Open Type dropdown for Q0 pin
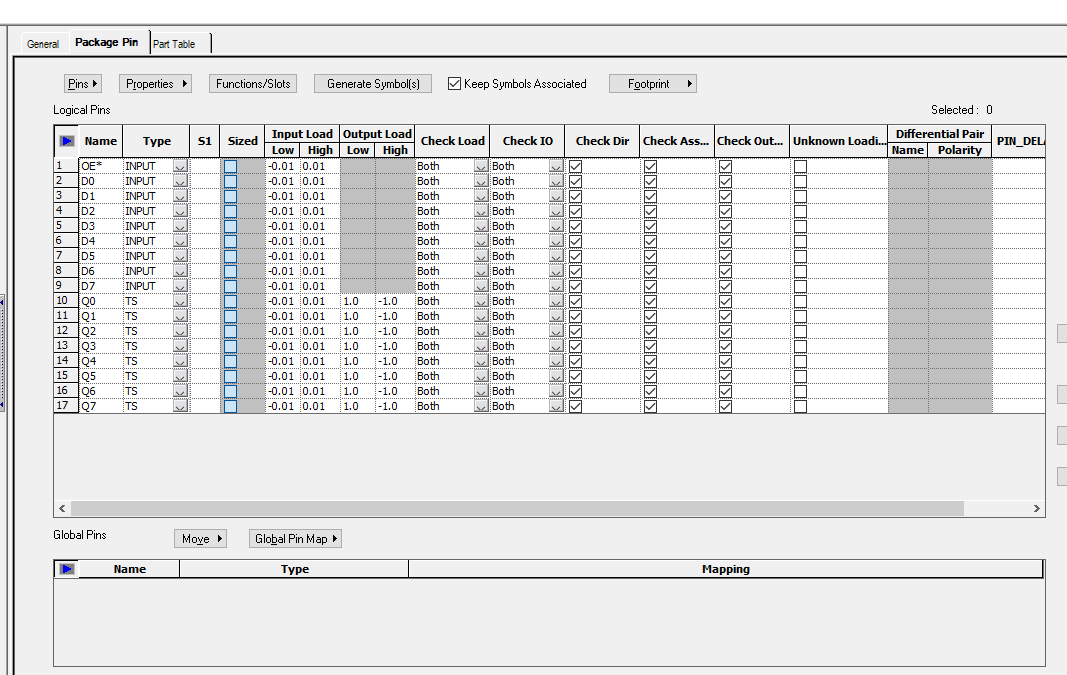 pyautogui.click(x=180, y=301)
